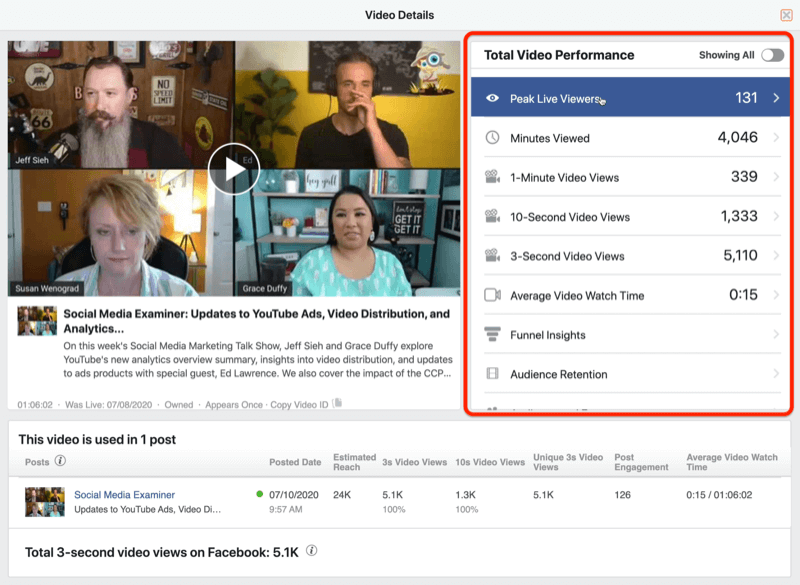The image size is (800, 585).
Task: Click the 5,110 three-second views value
Action: (740, 255)
